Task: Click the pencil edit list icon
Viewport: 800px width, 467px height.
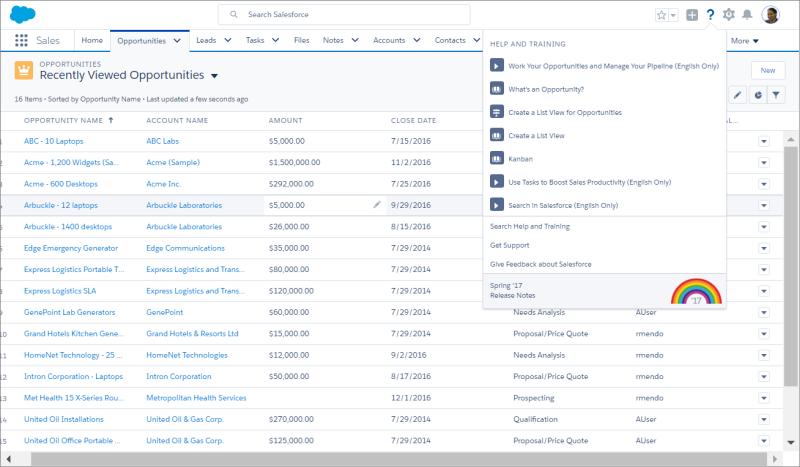Action: coord(738,95)
